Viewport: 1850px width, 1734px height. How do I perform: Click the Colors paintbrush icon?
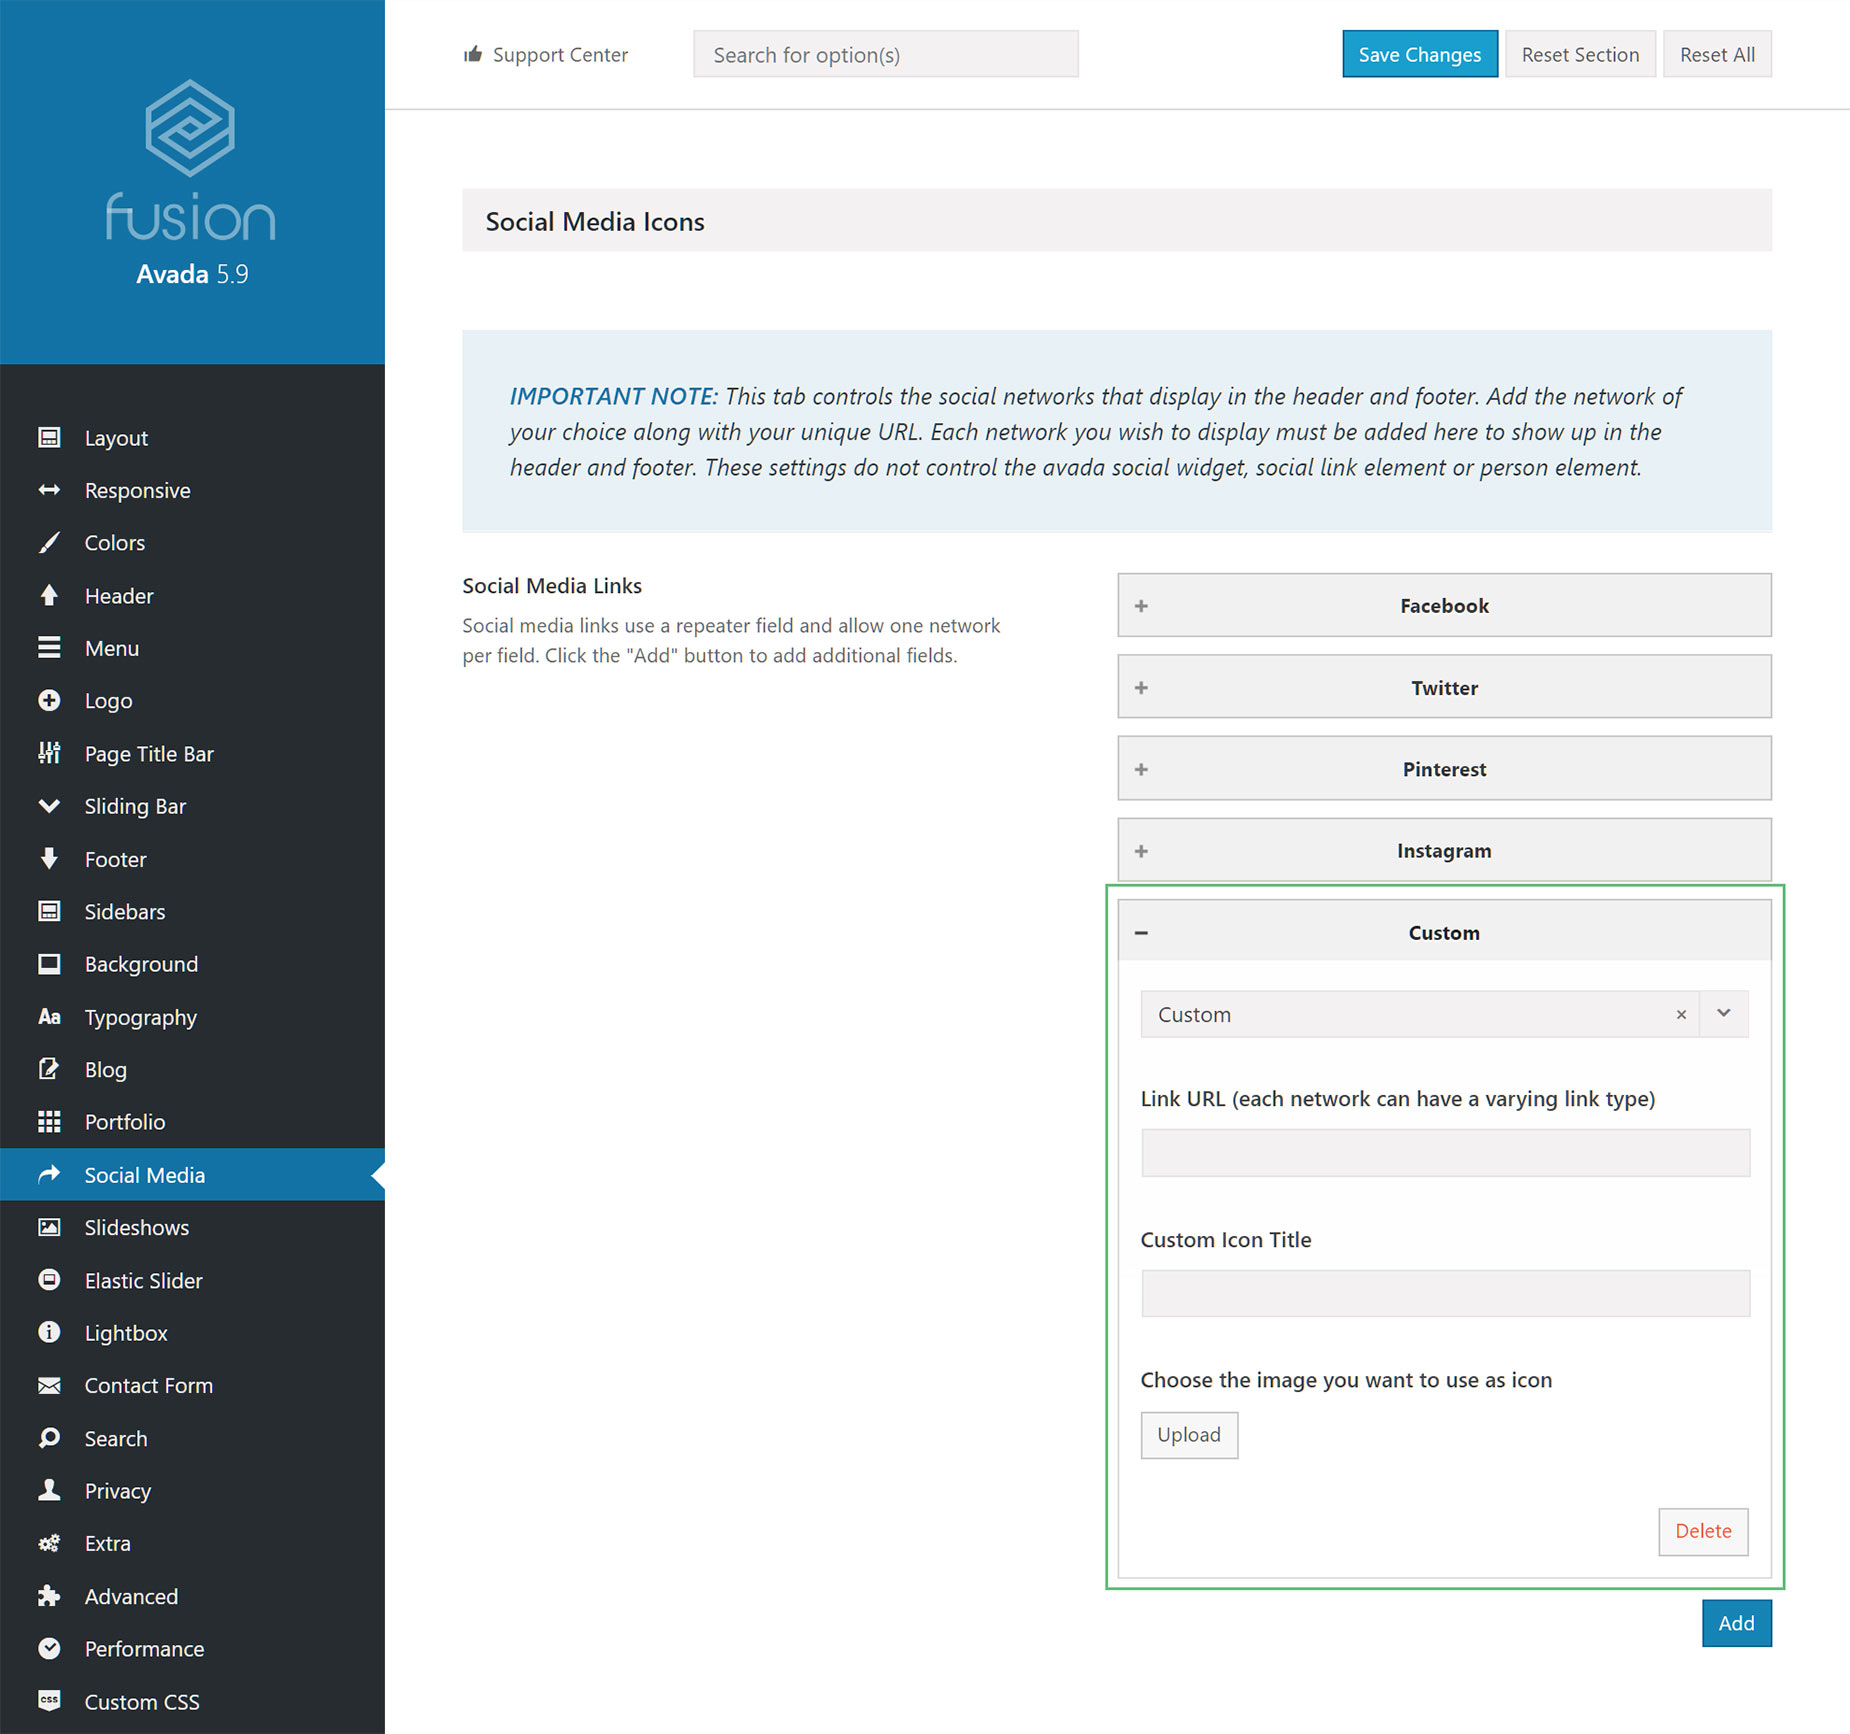tap(49, 543)
